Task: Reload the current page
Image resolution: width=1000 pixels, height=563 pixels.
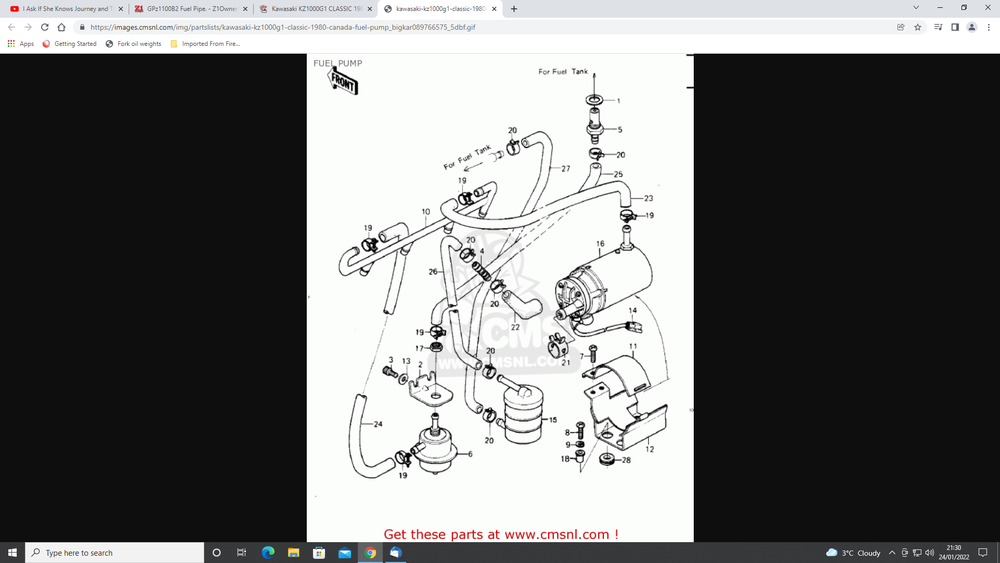Action: tap(45, 27)
